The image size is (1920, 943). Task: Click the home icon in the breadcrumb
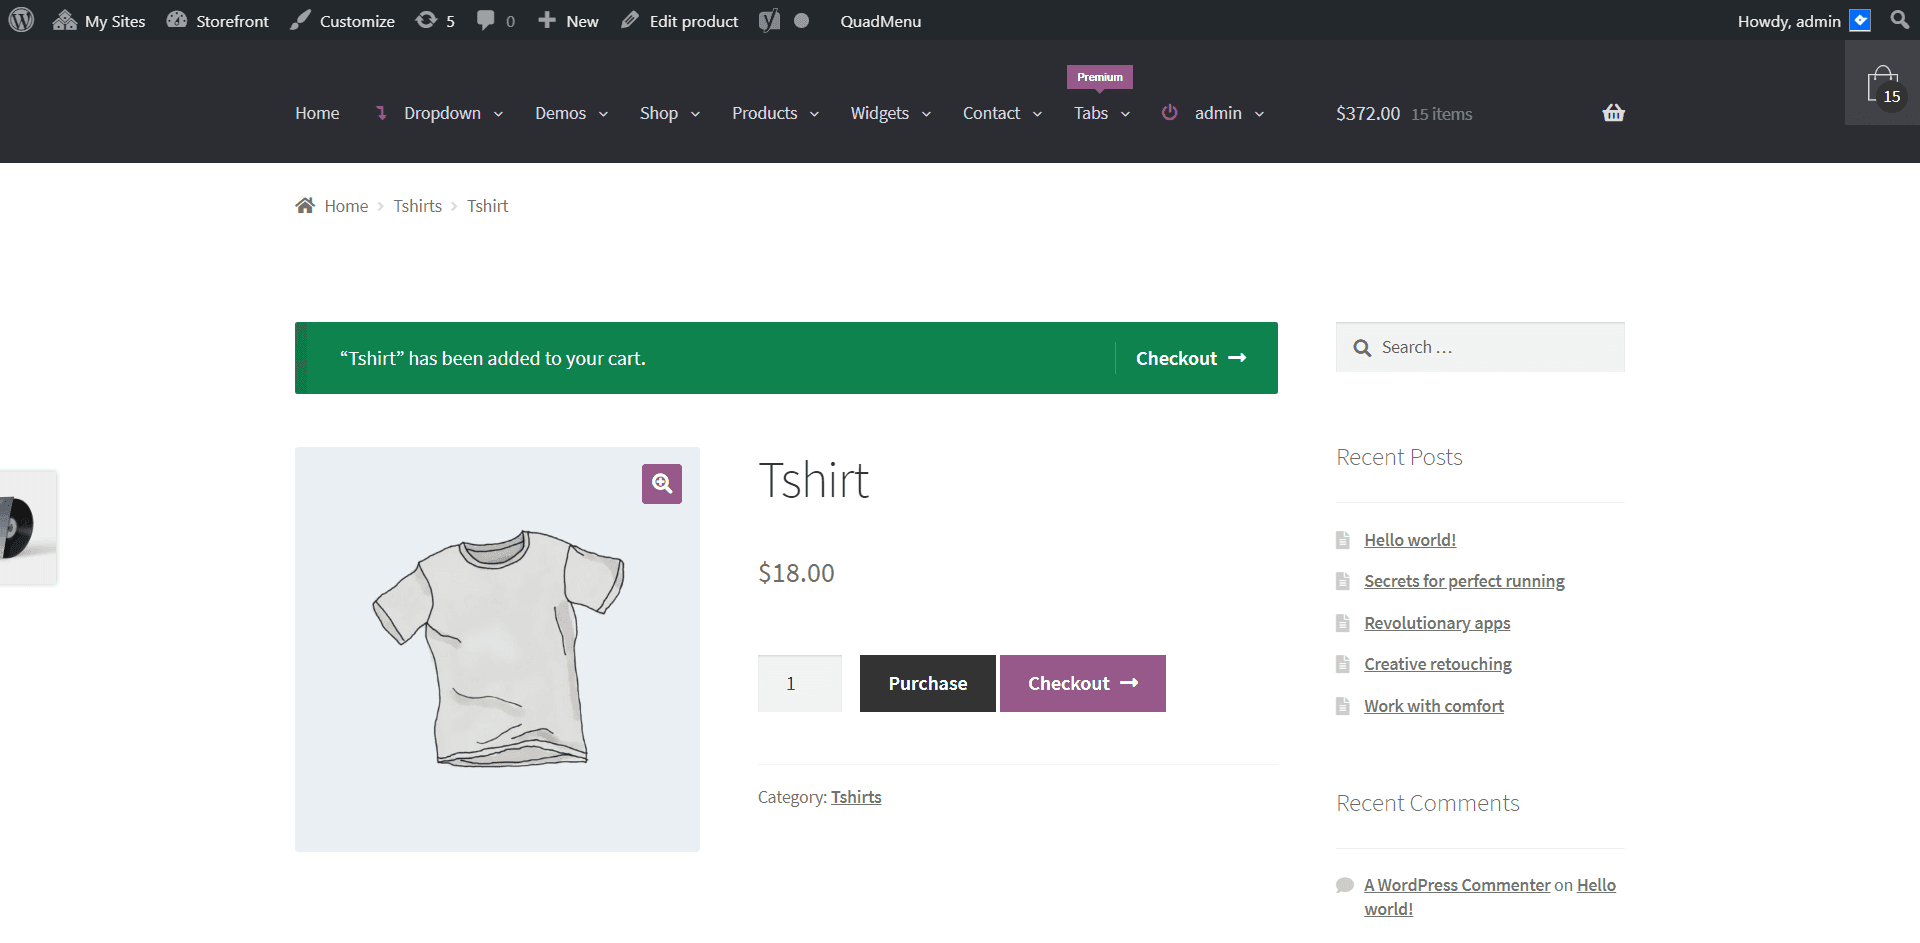306,205
